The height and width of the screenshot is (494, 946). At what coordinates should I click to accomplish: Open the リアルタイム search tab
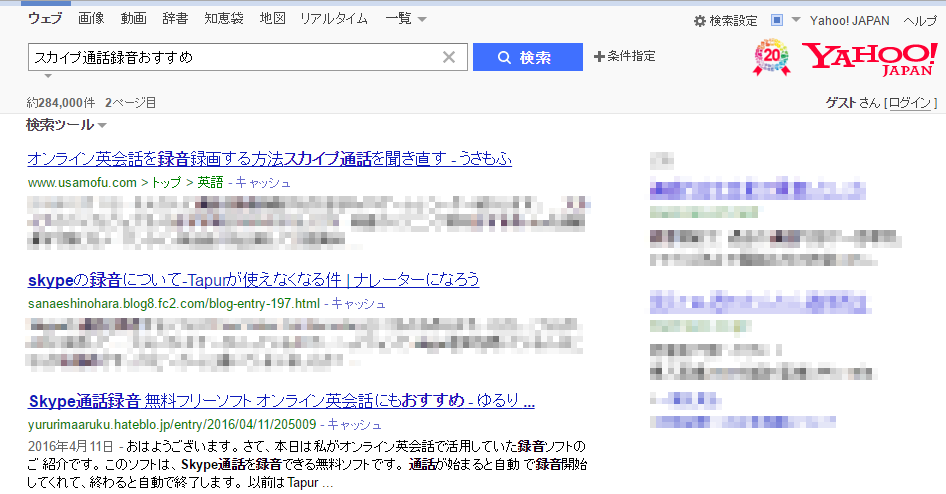pyautogui.click(x=334, y=19)
